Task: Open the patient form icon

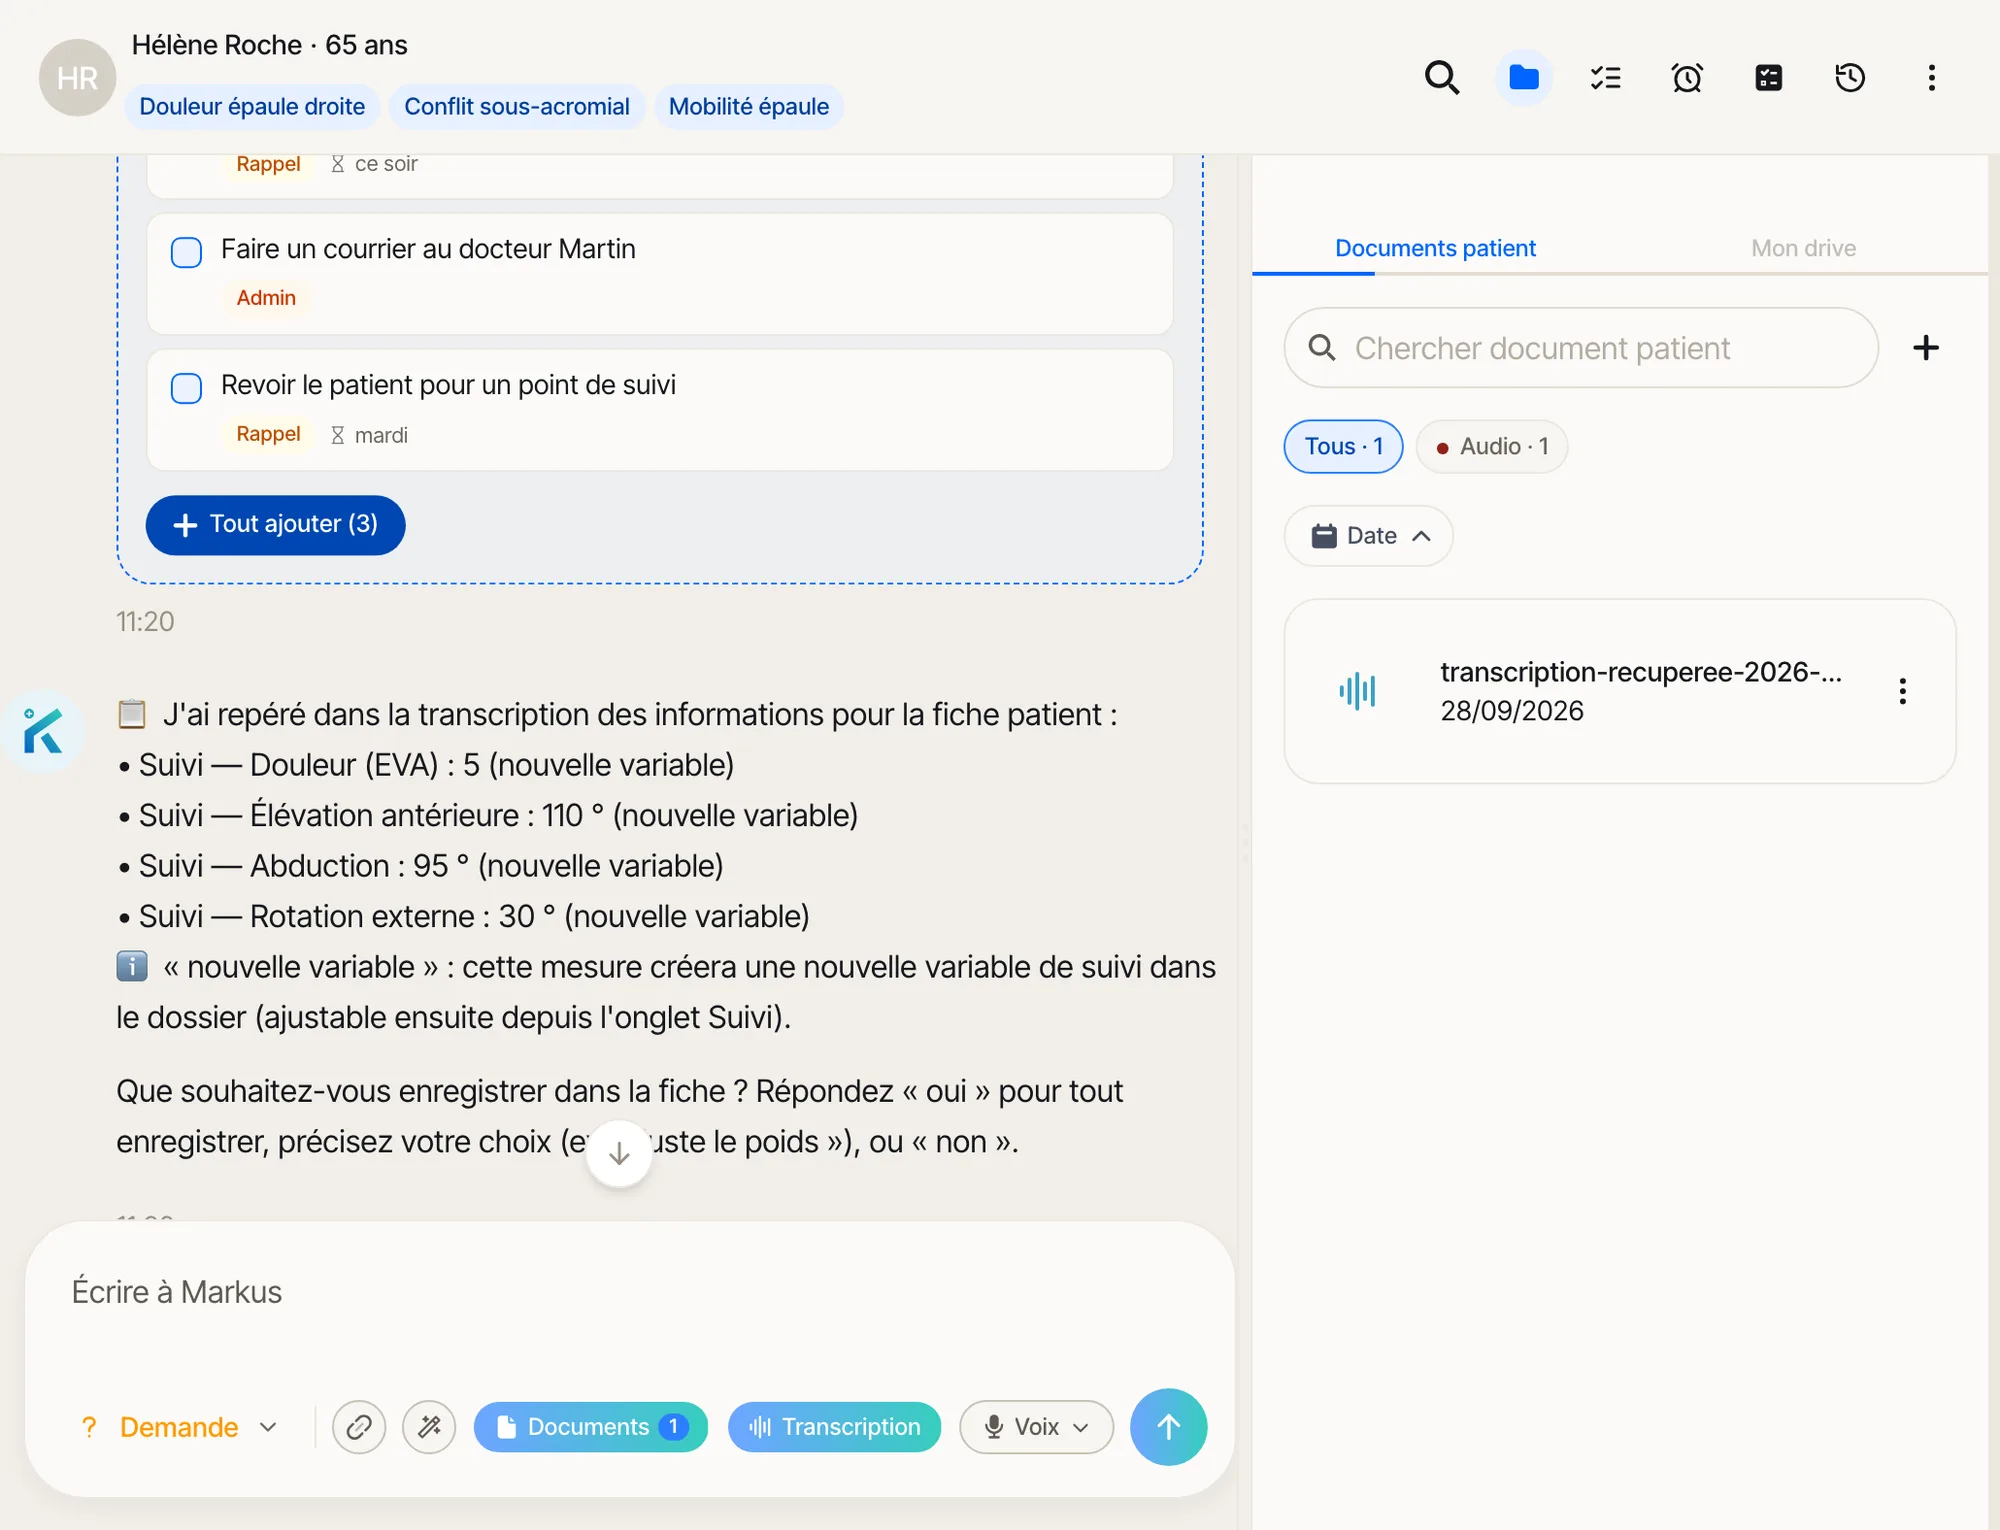Action: [1768, 77]
